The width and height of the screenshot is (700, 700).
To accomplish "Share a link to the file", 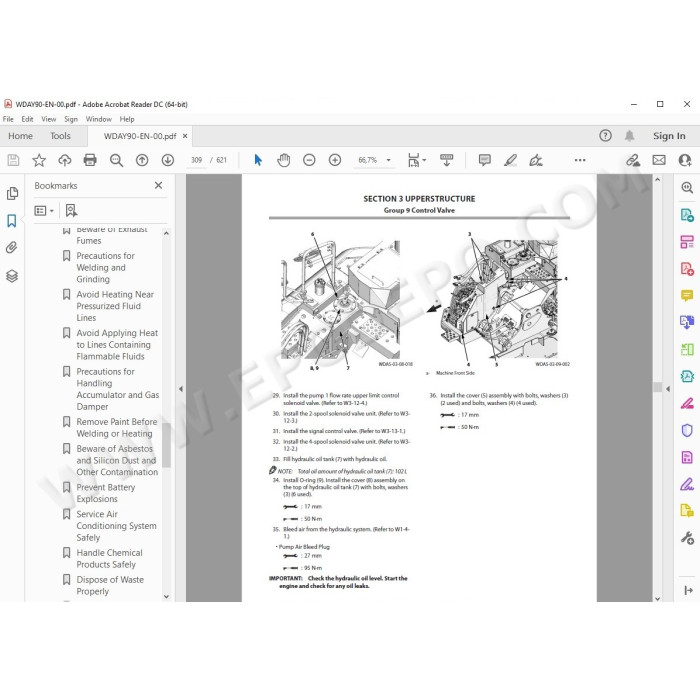I will (x=633, y=160).
